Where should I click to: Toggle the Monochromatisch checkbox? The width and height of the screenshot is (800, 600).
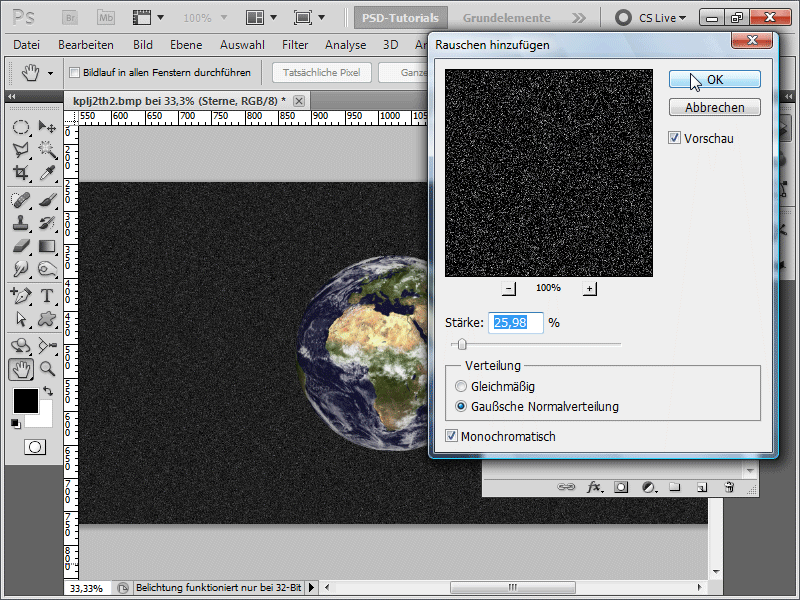click(451, 436)
